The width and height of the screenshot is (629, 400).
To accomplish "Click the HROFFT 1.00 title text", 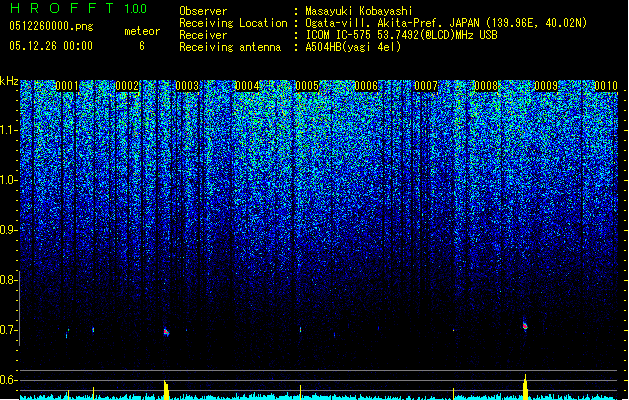I will (78, 8).
